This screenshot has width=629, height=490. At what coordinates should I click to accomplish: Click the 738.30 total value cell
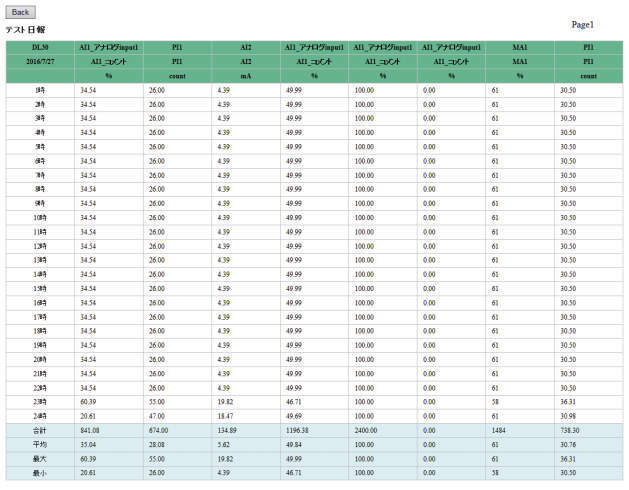point(570,430)
